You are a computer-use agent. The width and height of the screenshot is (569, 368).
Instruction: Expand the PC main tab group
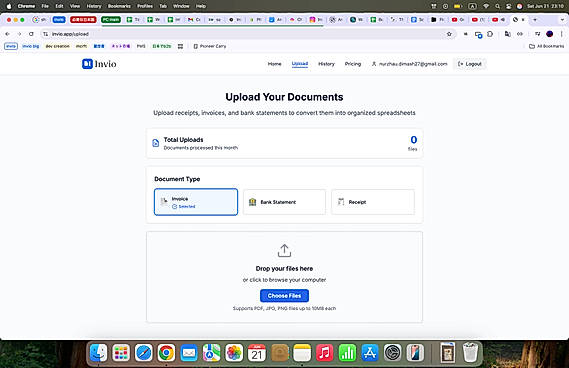coord(111,20)
